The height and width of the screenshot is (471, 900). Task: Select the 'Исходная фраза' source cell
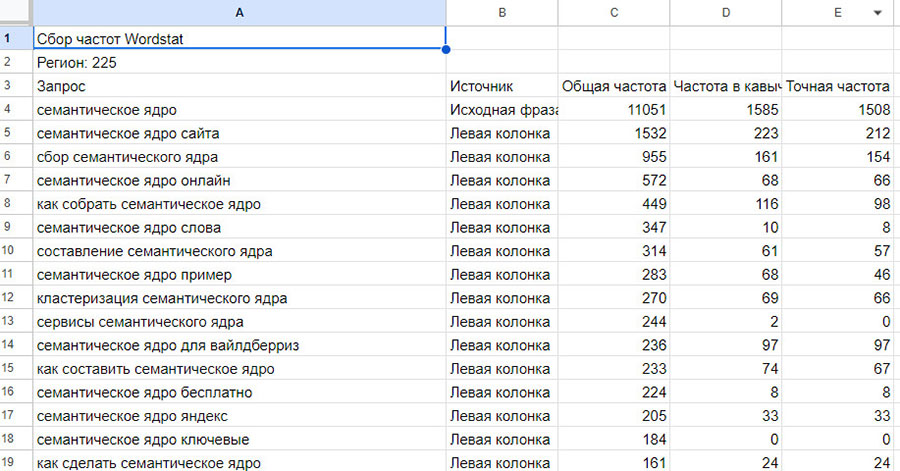pos(501,110)
